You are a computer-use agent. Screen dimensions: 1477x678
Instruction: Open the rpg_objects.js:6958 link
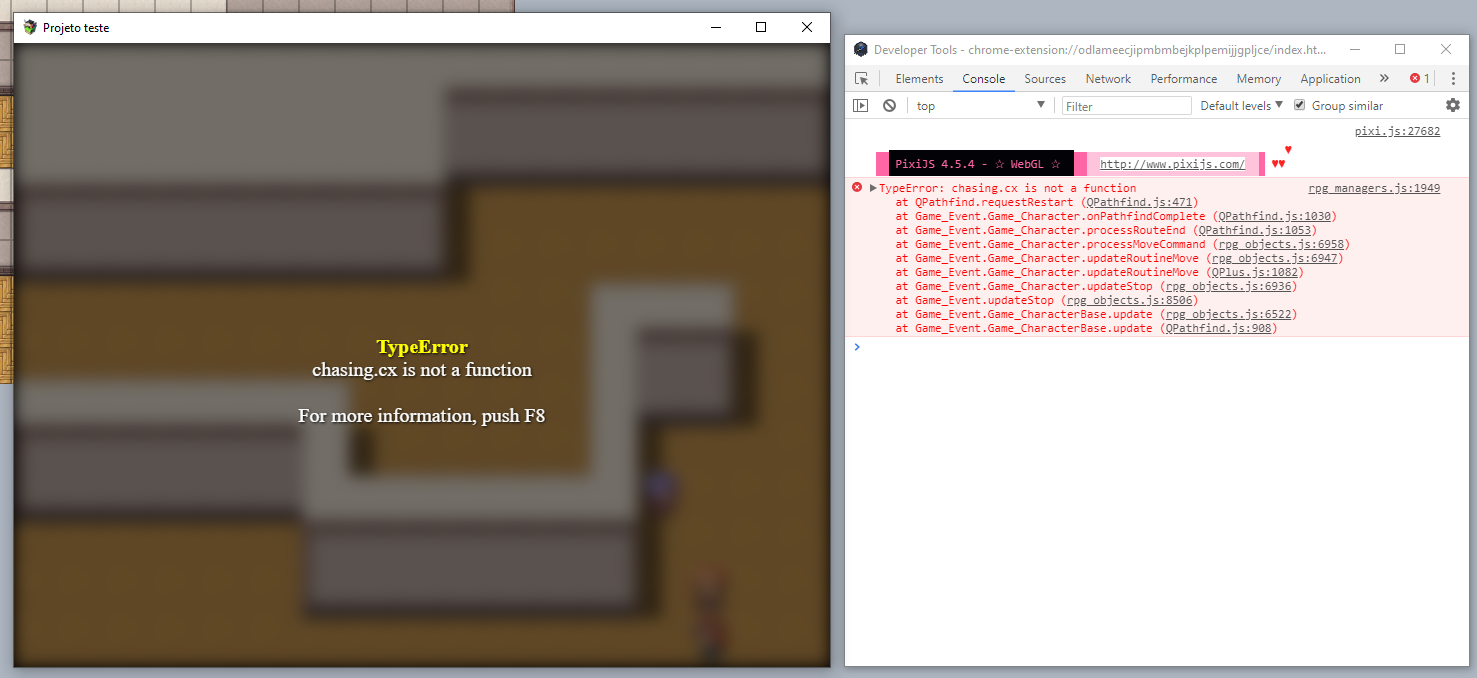coord(1279,244)
